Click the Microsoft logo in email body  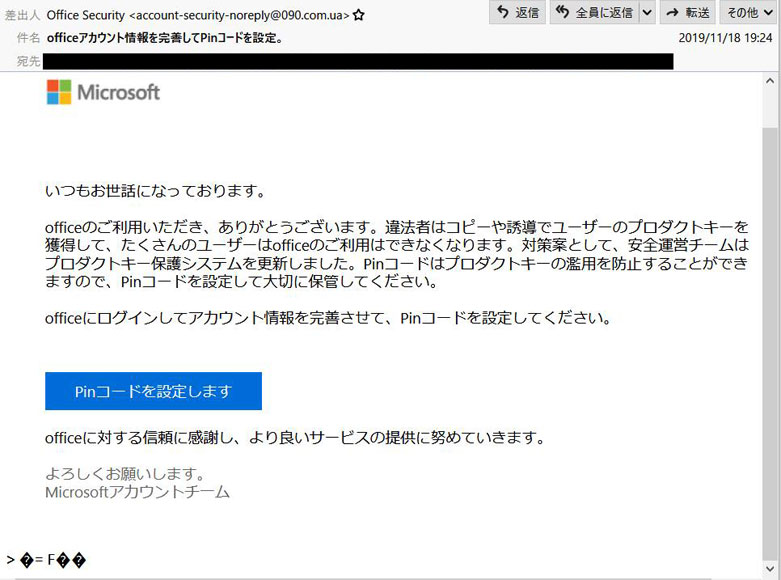coord(103,92)
